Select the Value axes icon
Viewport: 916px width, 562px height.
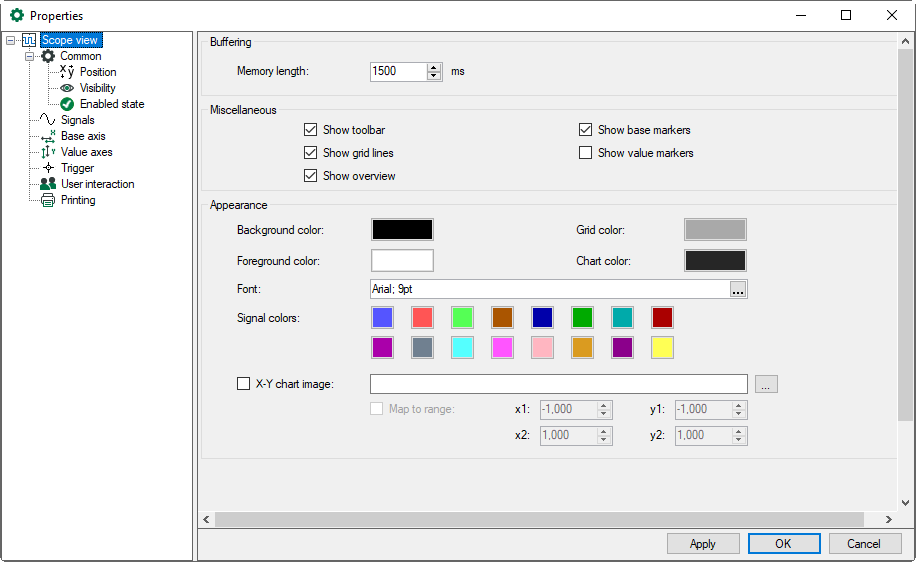click(x=48, y=152)
